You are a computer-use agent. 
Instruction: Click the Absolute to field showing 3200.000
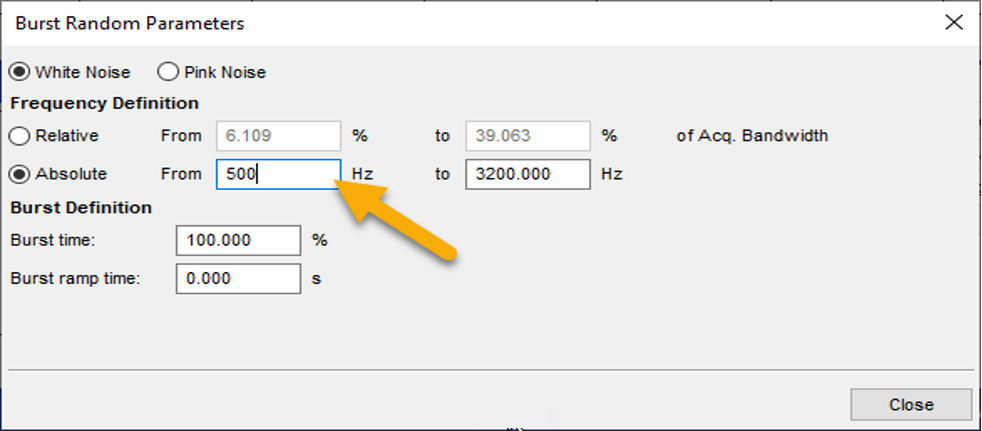(x=527, y=174)
